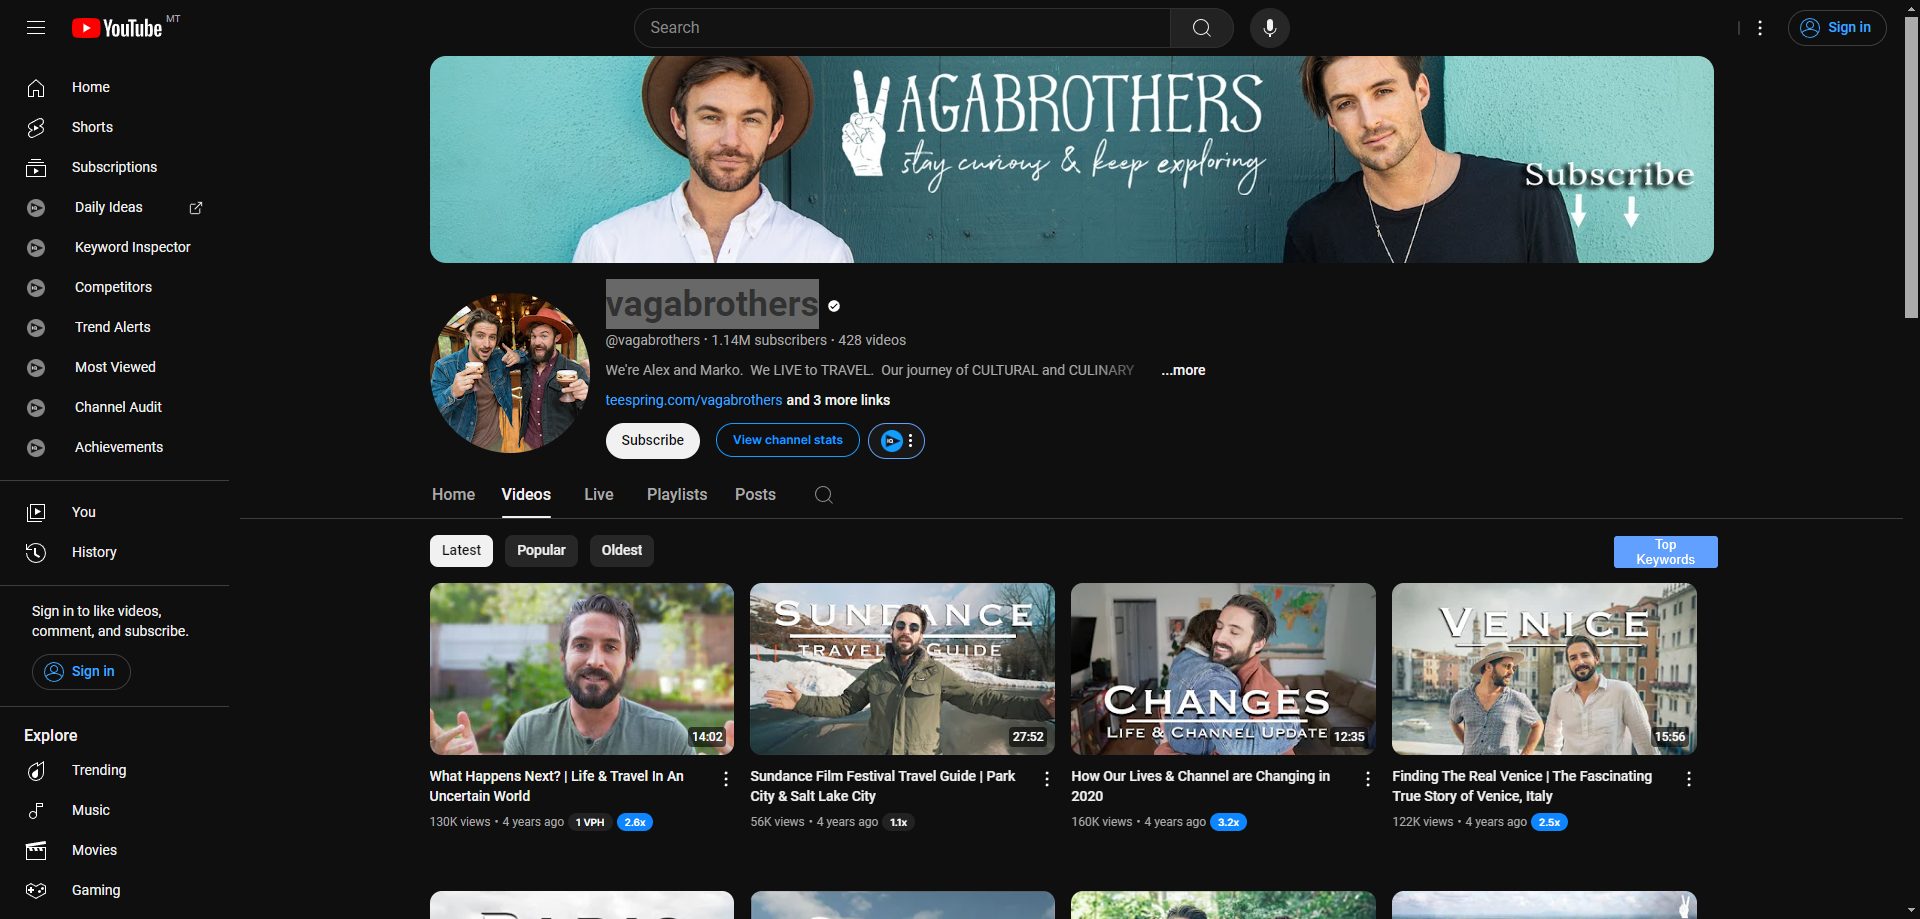Click title How Our Lives & Channel are Changing
This screenshot has width=1920, height=919.
(1200, 786)
